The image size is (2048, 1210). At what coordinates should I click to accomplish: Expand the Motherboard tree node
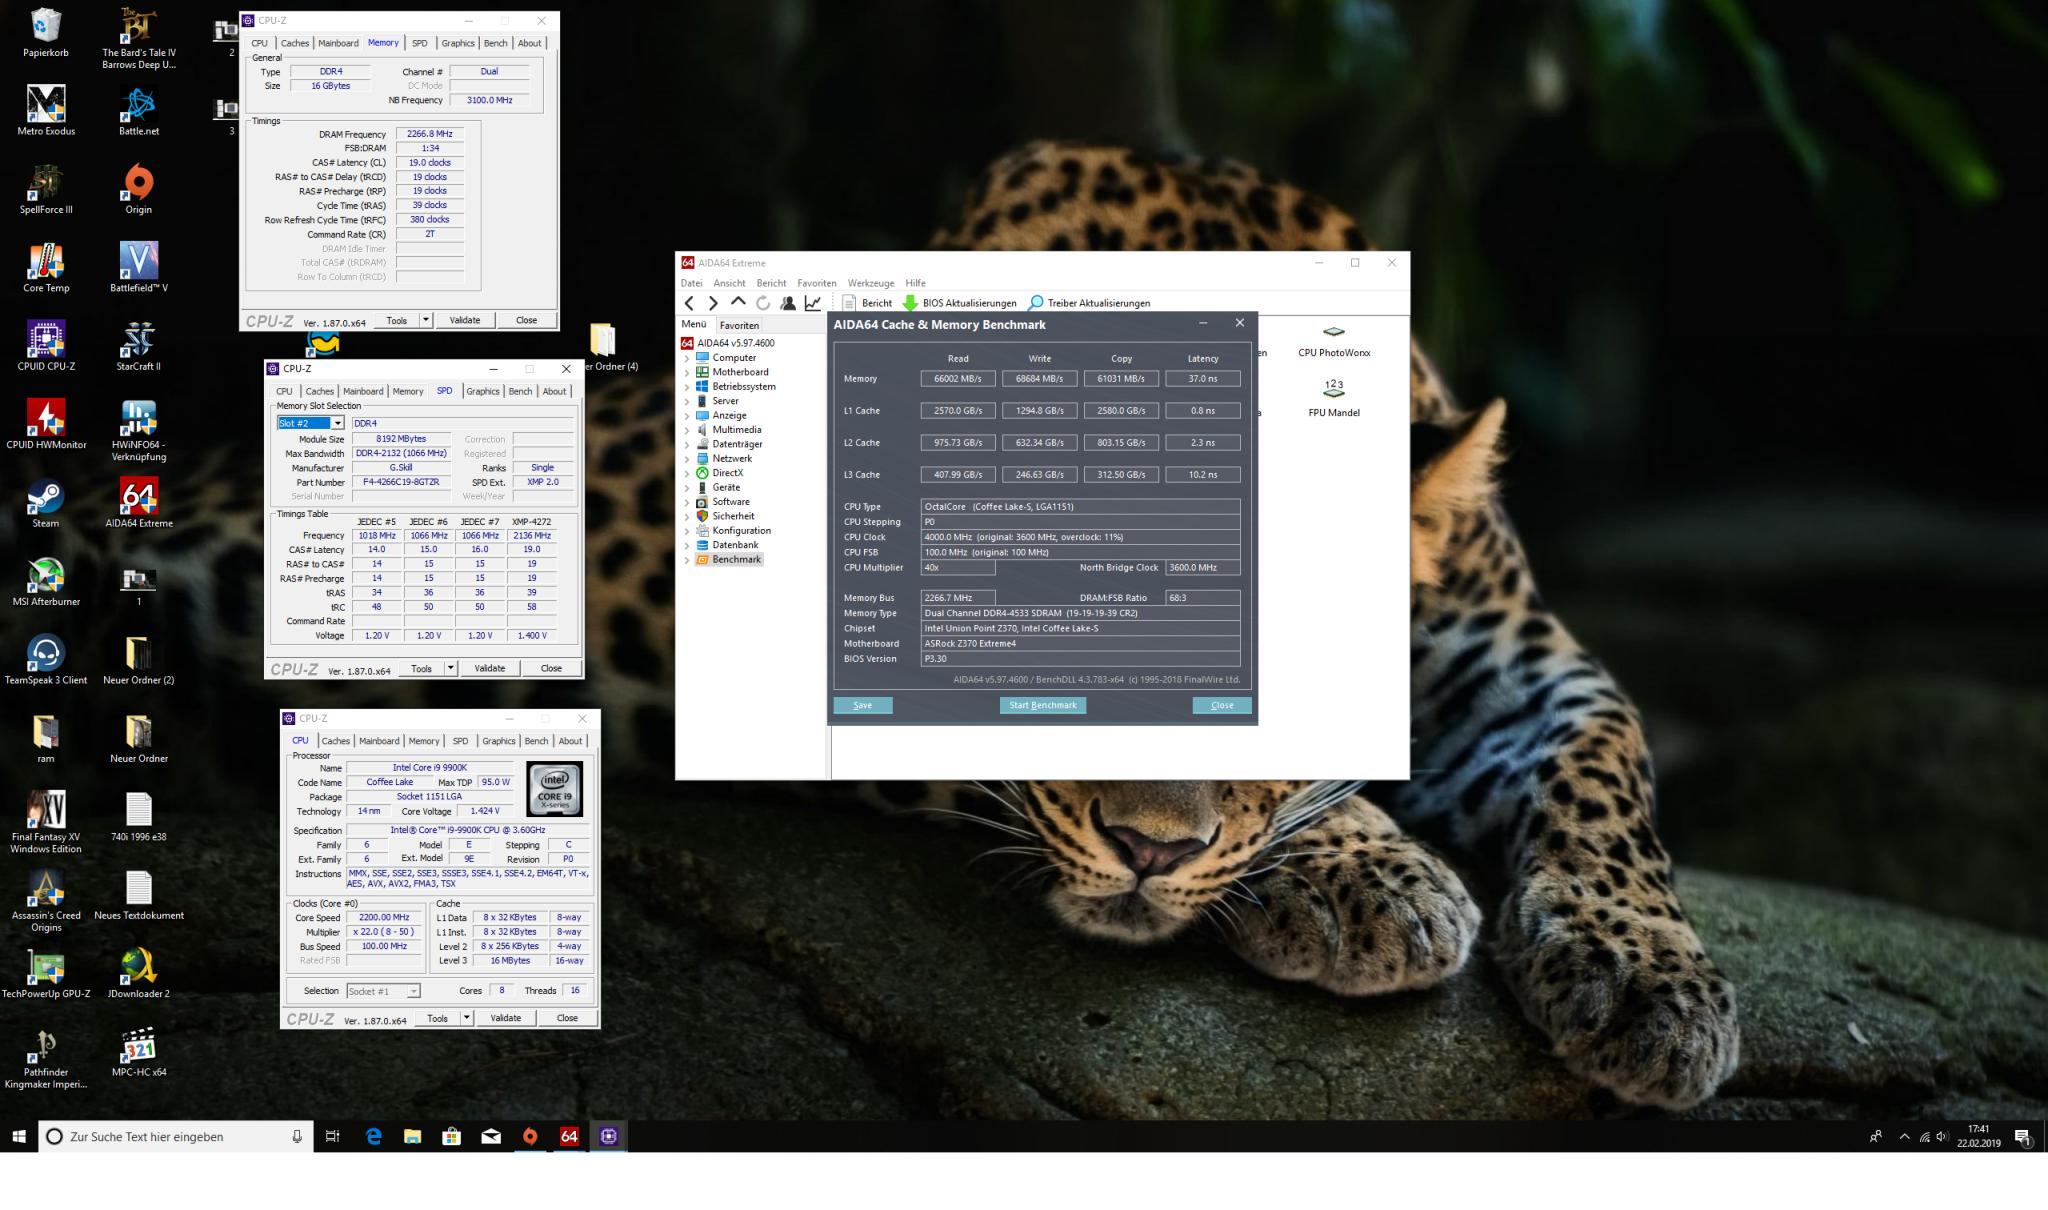pos(687,372)
